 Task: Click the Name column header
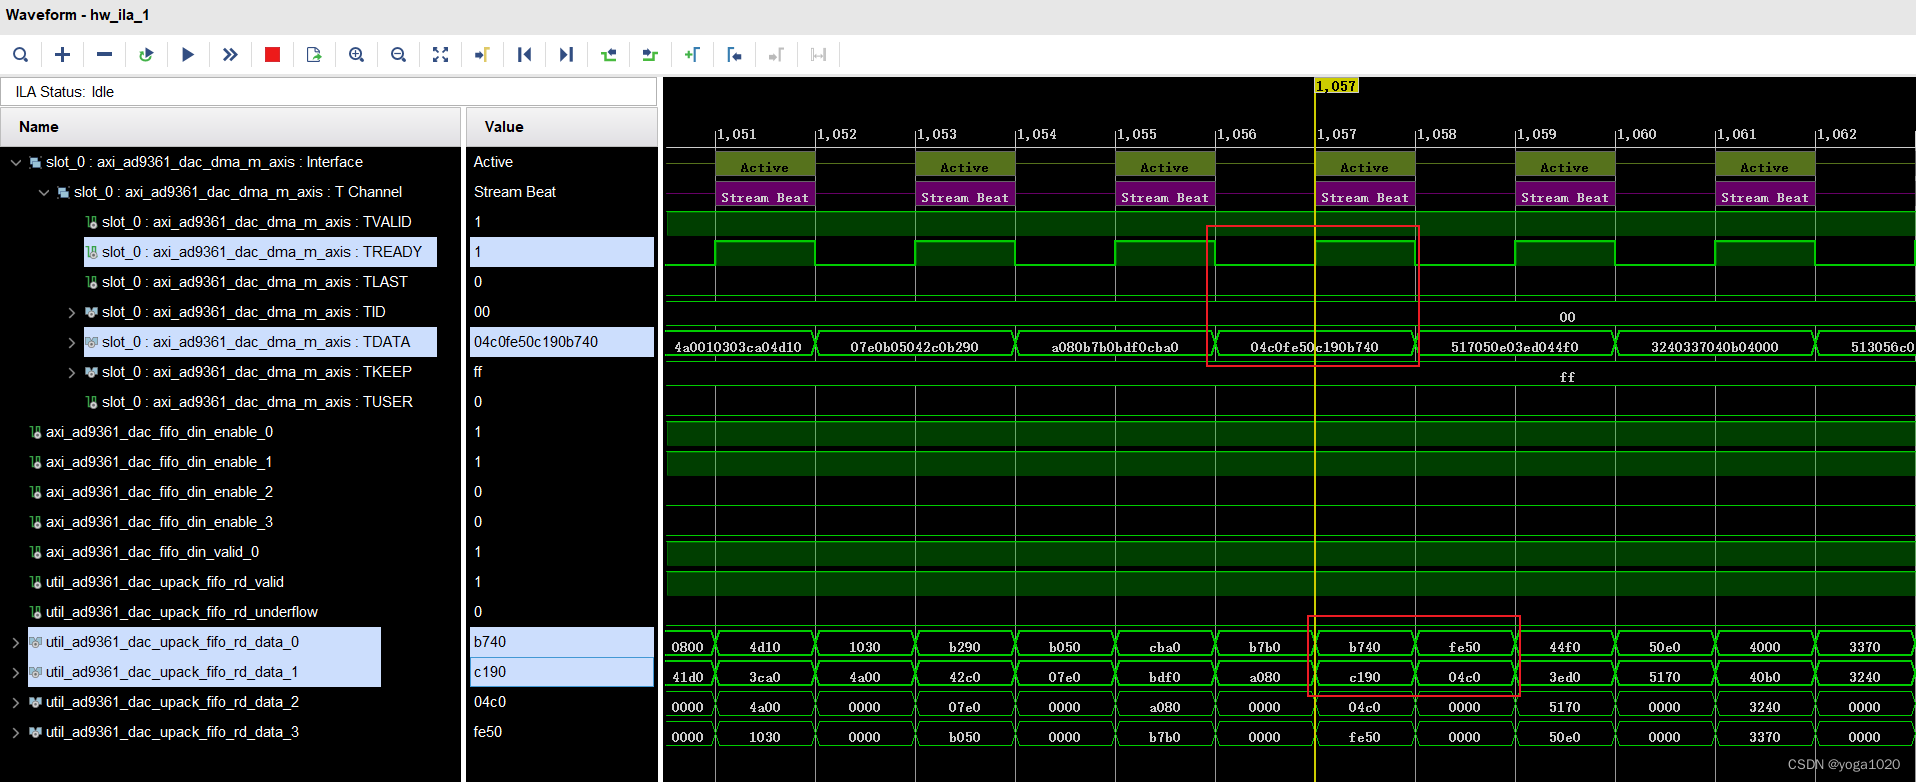pos(230,127)
